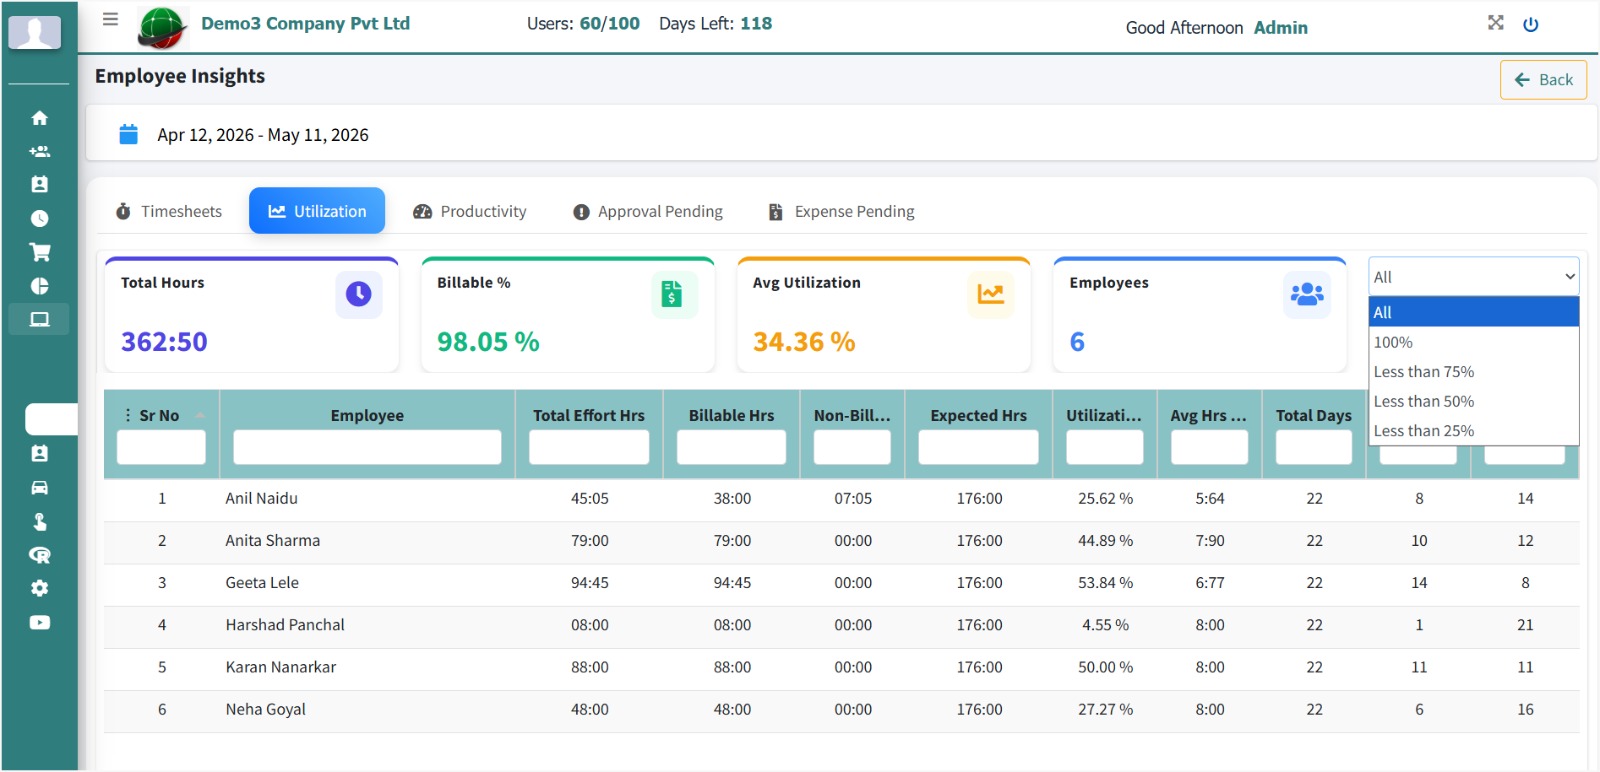Focus the Total Effort Hrs filter field
The height and width of the screenshot is (772, 1600).
589,447
